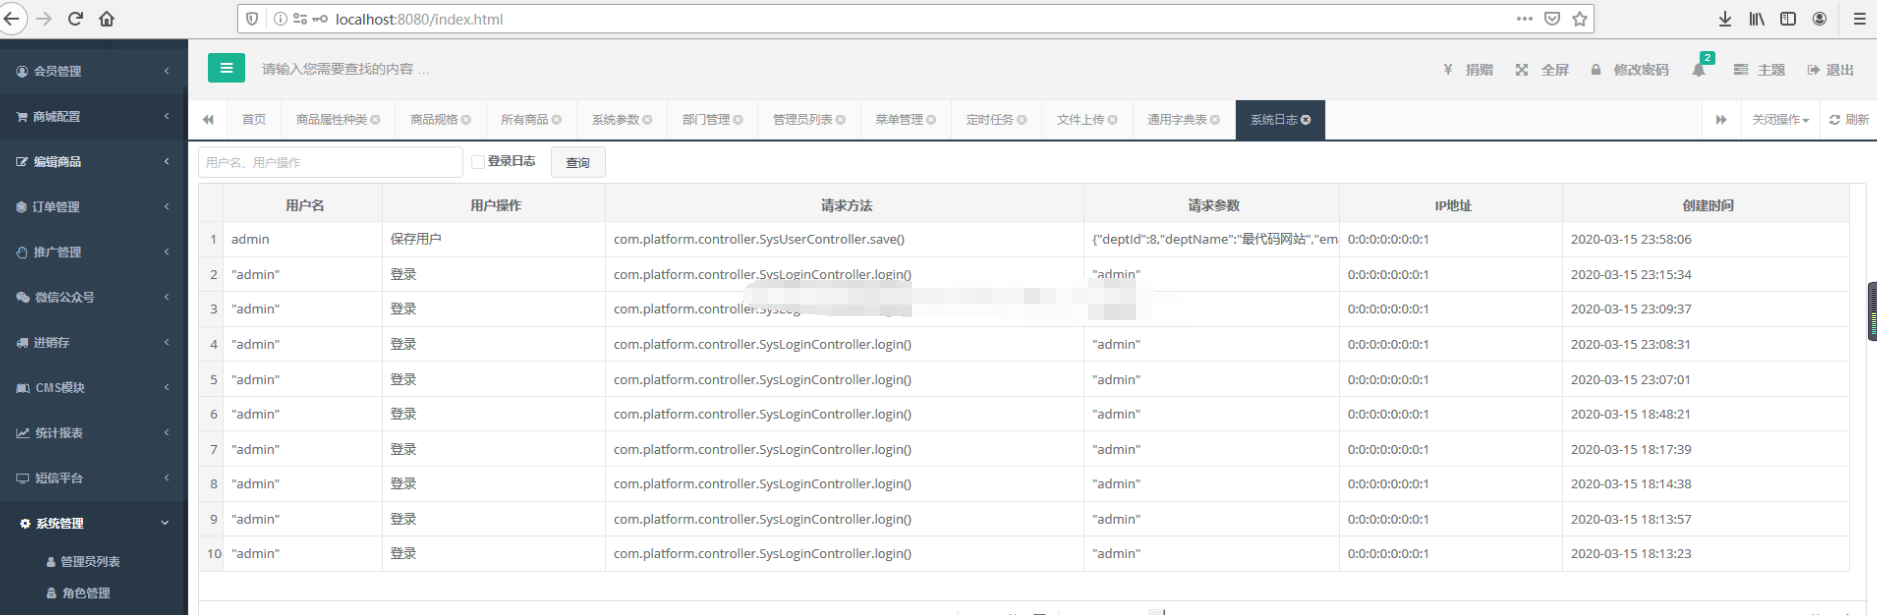The height and width of the screenshot is (615, 1877).
Task: Click the browser forward arrow
Action: pos(43,18)
